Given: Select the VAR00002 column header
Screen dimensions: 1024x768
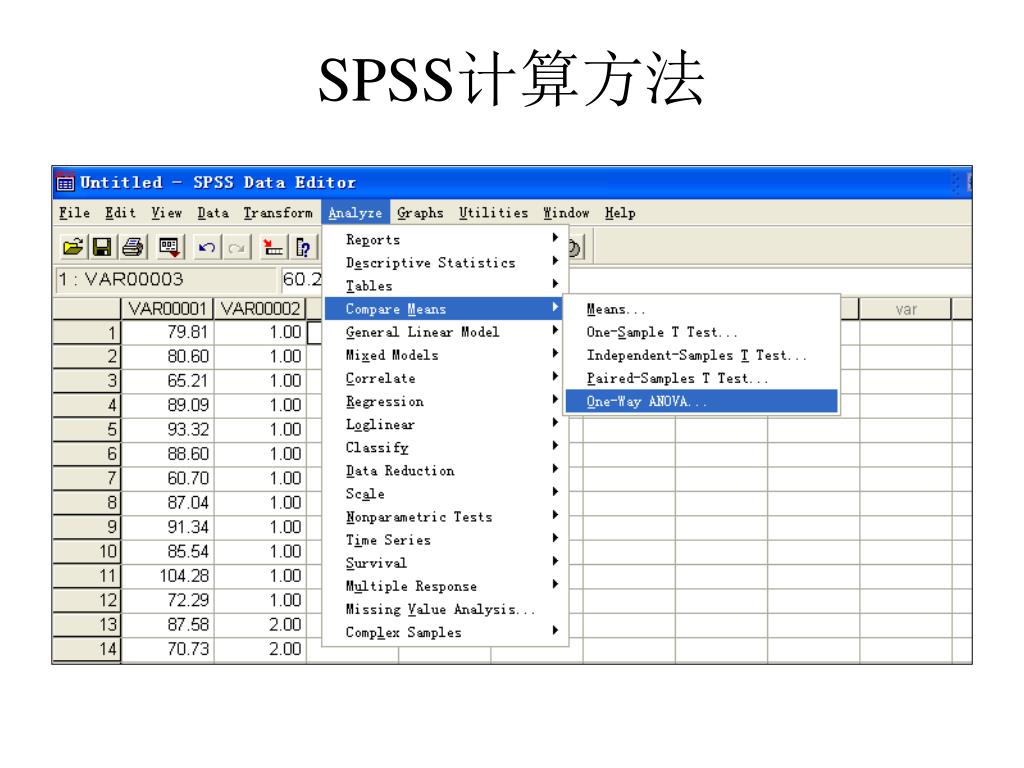Looking at the screenshot, I should [x=261, y=308].
